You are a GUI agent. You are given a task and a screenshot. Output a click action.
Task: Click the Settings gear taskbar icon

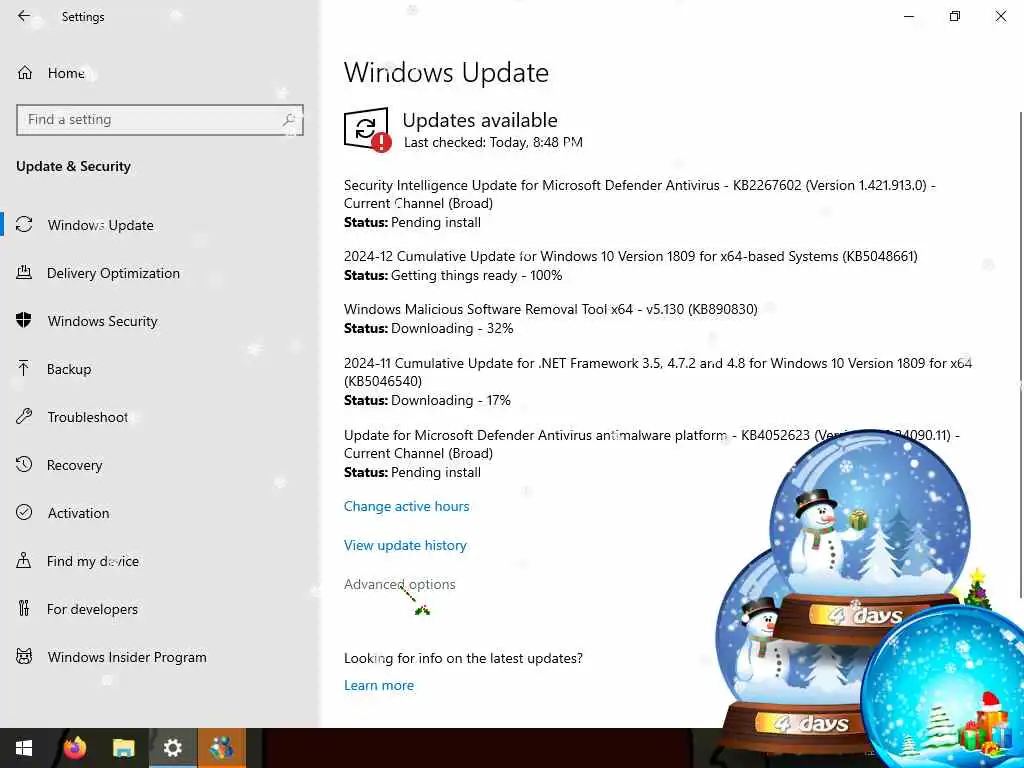[x=172, y=748]
